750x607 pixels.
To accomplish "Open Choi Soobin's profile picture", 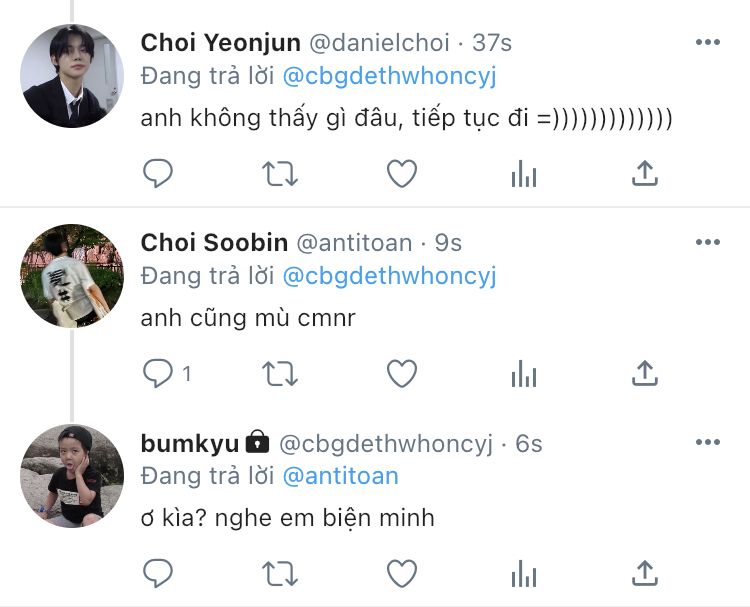I will click(72, 276).
